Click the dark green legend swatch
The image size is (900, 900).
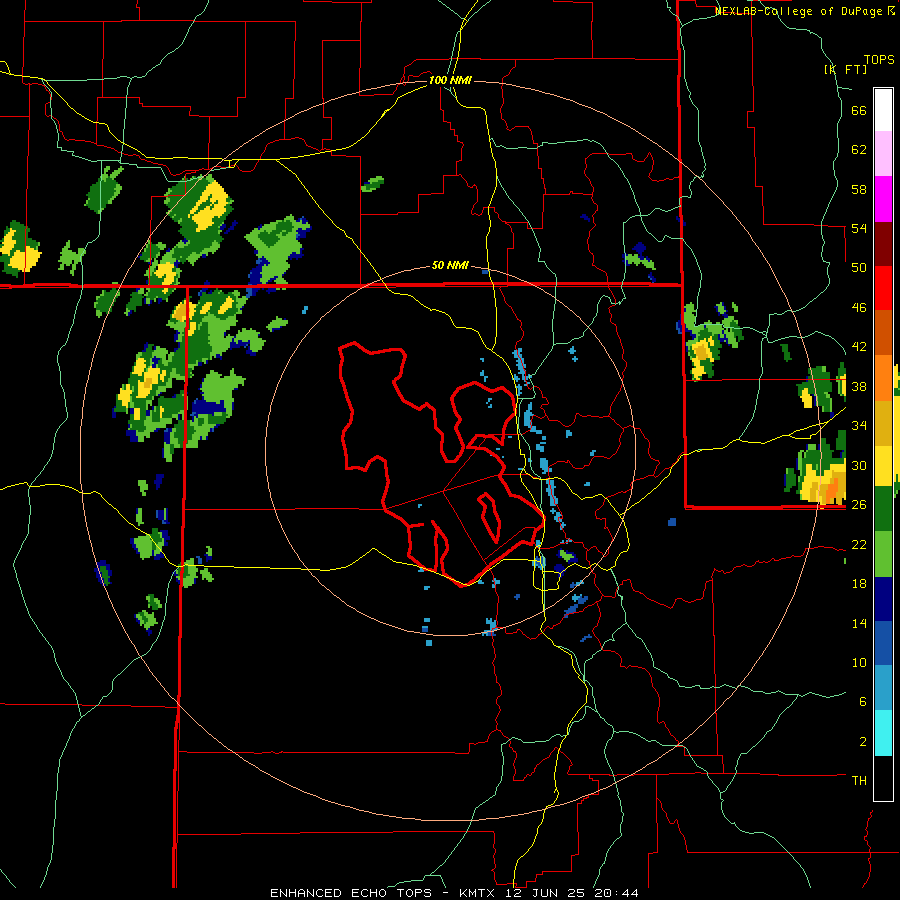883,509
